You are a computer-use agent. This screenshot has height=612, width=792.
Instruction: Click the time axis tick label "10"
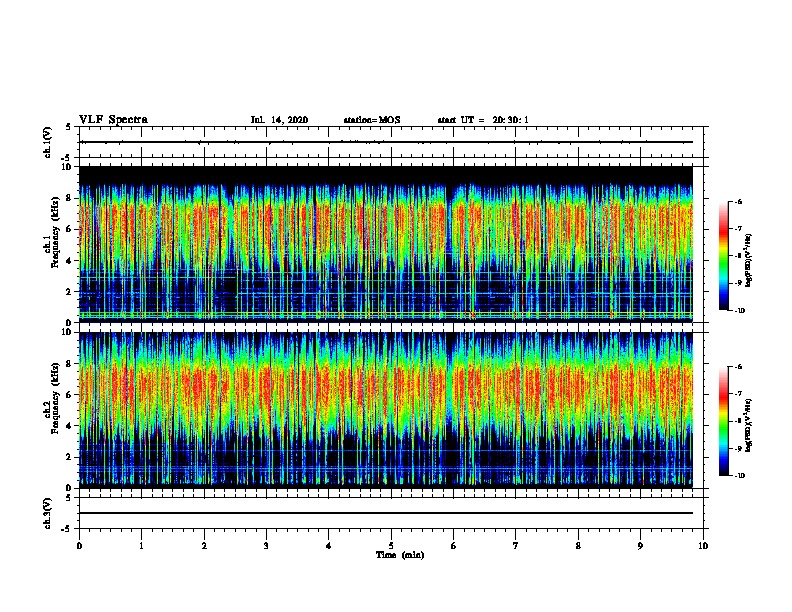[x=703, y=546]
